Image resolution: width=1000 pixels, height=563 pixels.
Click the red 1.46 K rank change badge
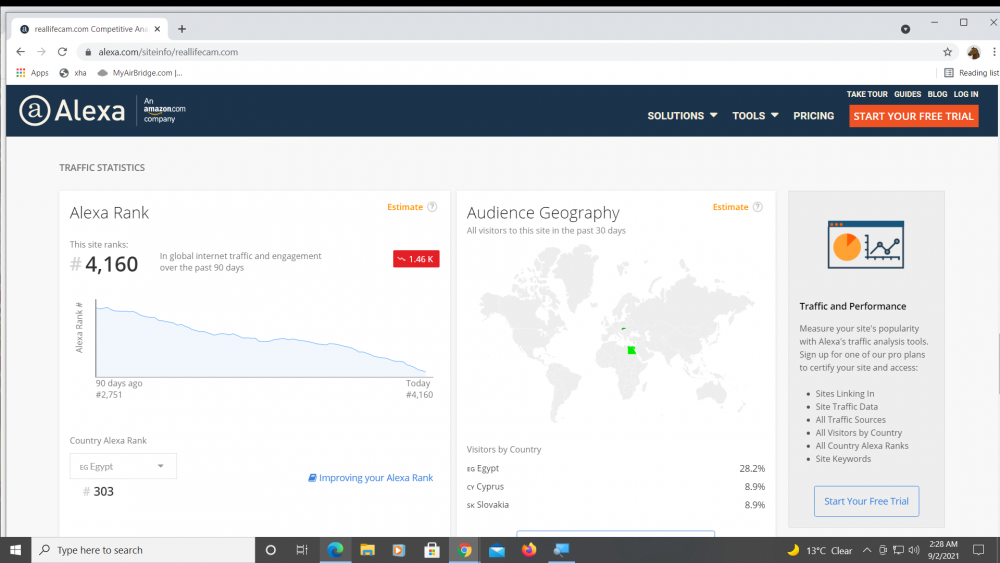[x=416, y=259]
